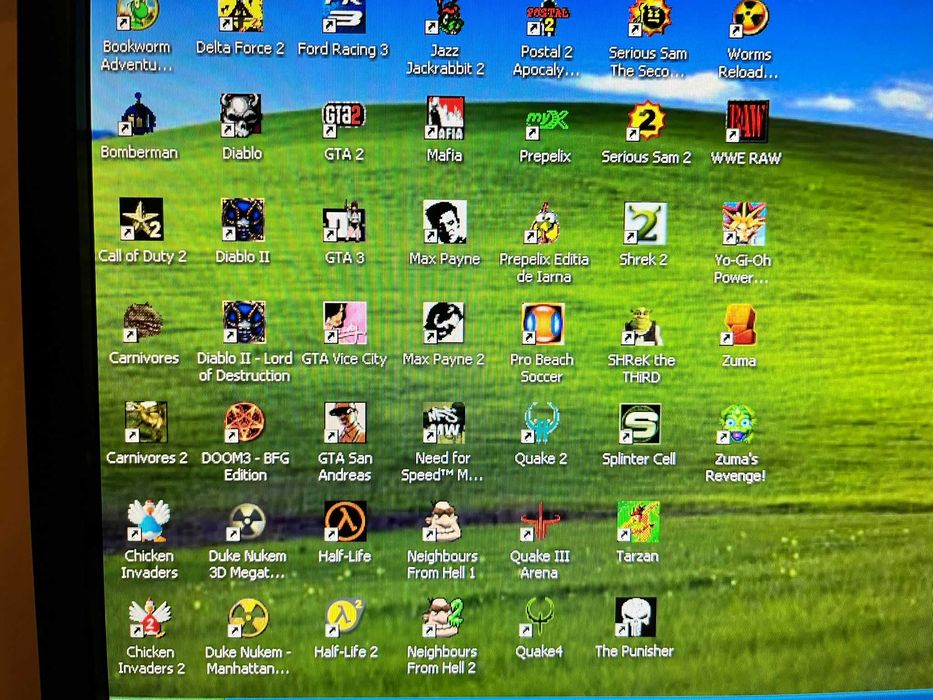Screen dimensions: 933x700
Task: Open the Zuma's Revenge! shortcut
Action: coord(737,425)
